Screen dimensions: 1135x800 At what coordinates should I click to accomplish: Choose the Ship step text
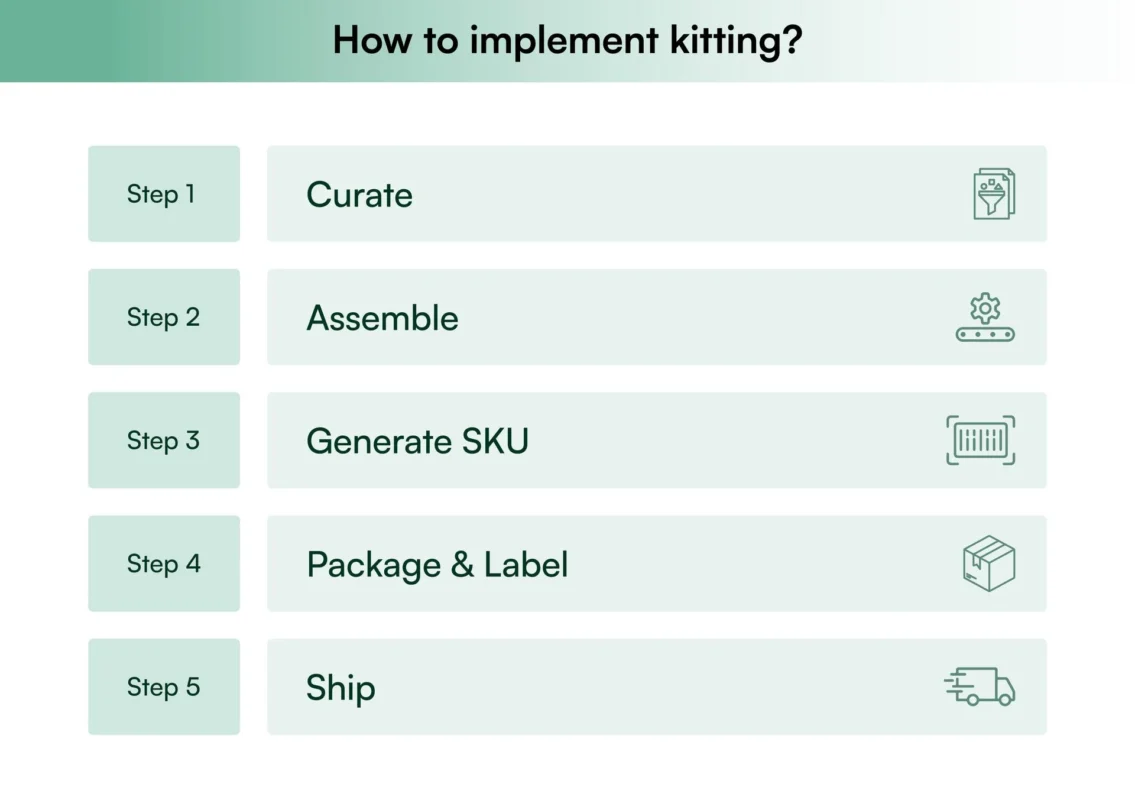point(340,688)
